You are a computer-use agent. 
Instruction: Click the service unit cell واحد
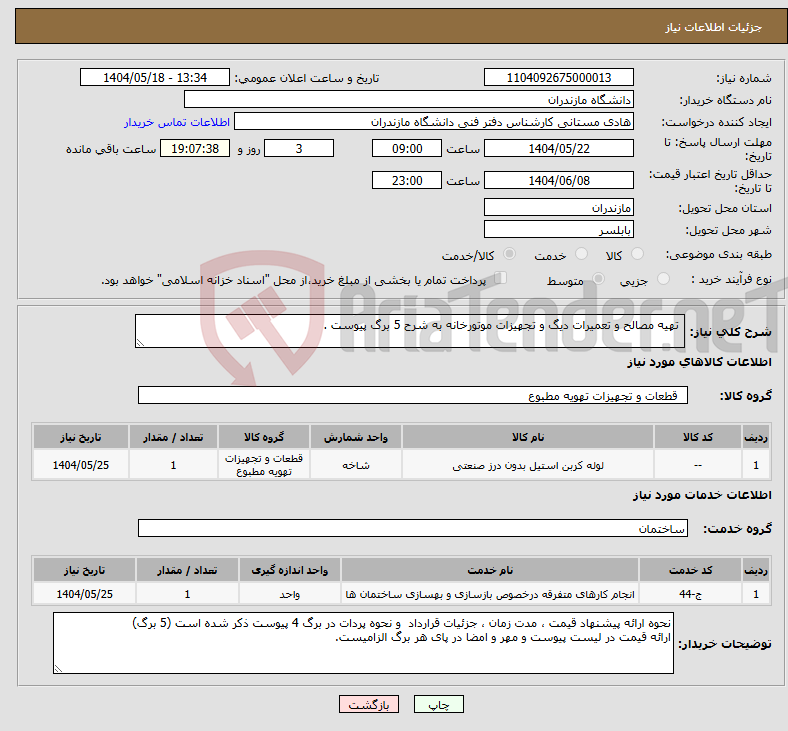coord(289,594)
